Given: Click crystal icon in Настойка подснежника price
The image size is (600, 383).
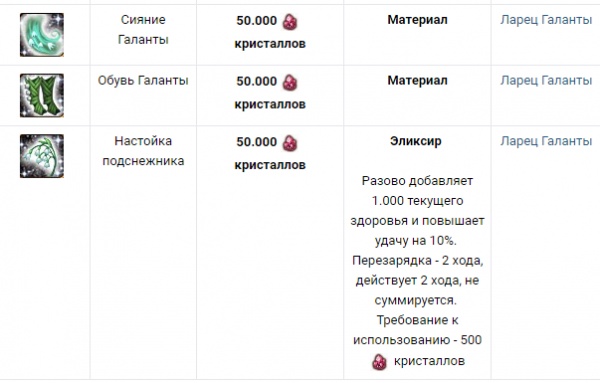Looking at the screenshot, I should (290, 143).
